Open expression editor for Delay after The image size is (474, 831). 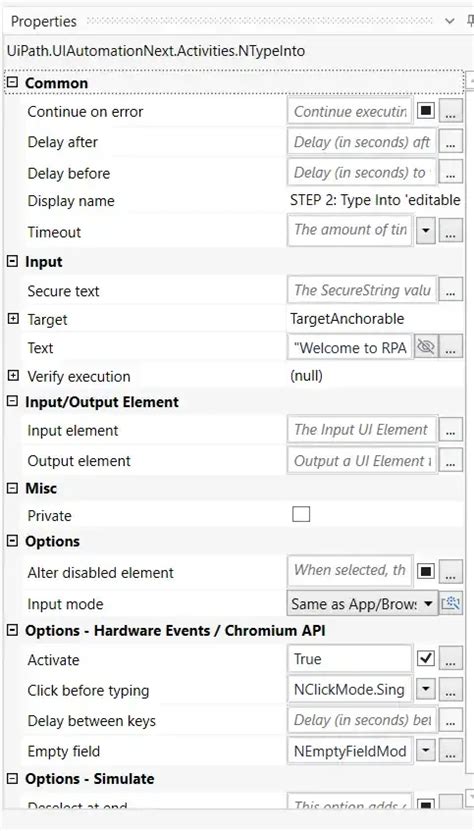pyautogui.click(x=450, y=142)
